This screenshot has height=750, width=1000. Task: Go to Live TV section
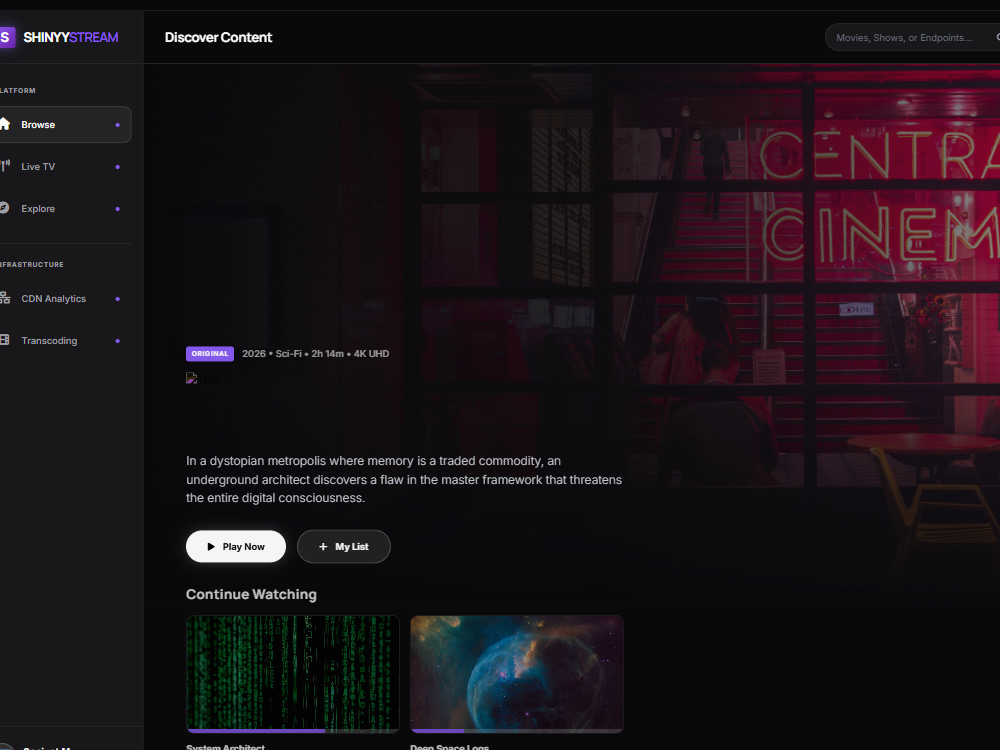coord(64,166)
